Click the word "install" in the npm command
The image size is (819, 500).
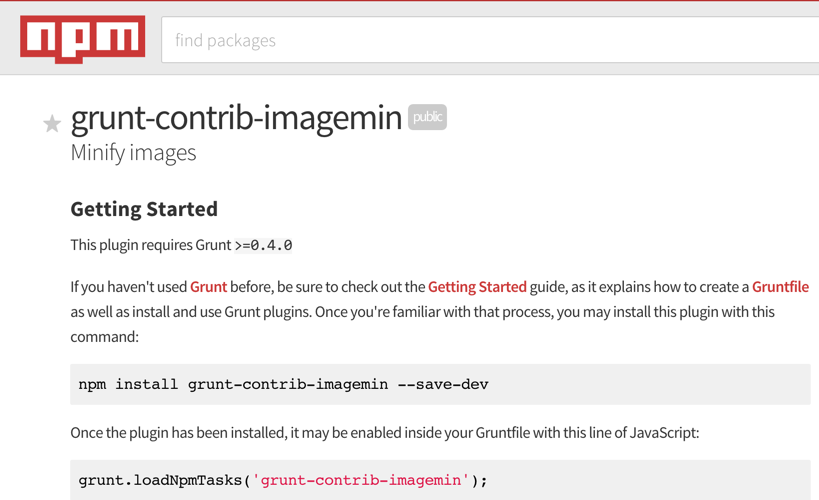coord(147,384)
